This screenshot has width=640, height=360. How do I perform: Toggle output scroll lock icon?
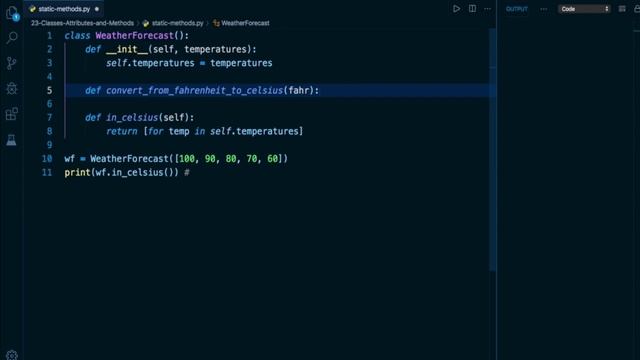(x=637, y=9)
